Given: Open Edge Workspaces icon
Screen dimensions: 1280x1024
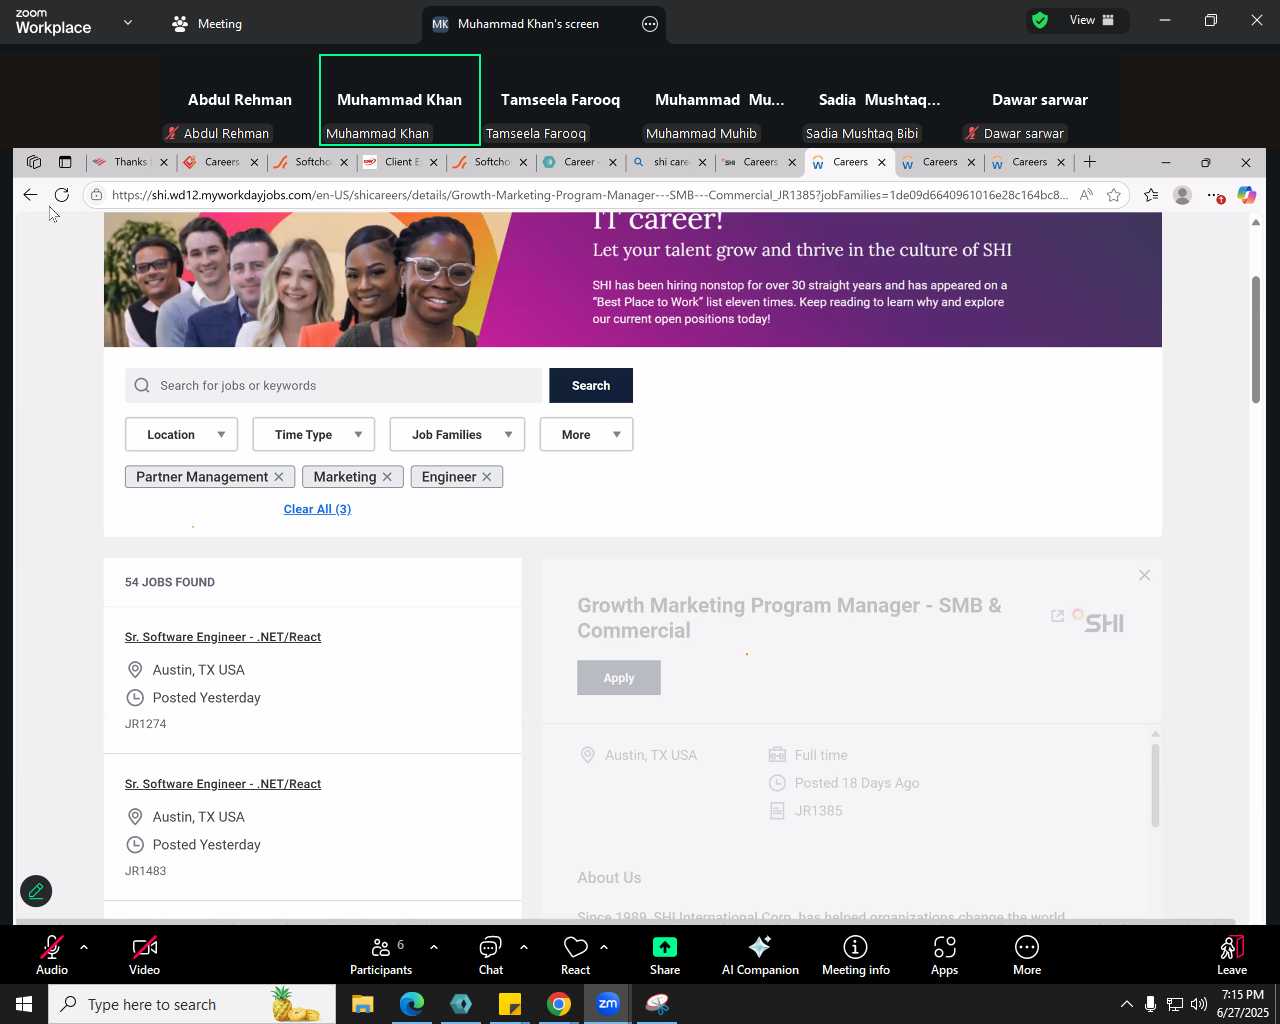Looking at the screenshot, I should point(34,162).
